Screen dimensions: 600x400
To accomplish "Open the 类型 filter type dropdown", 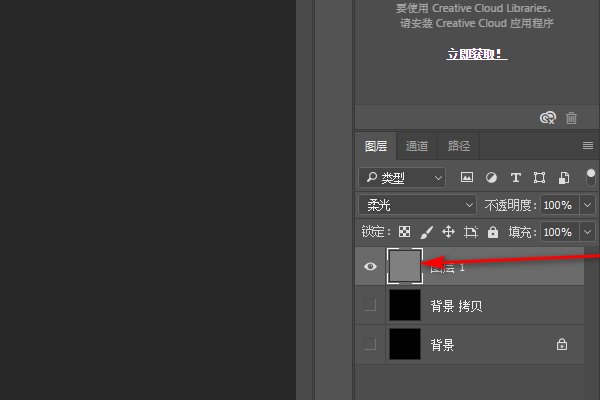I will pos(402,178).
